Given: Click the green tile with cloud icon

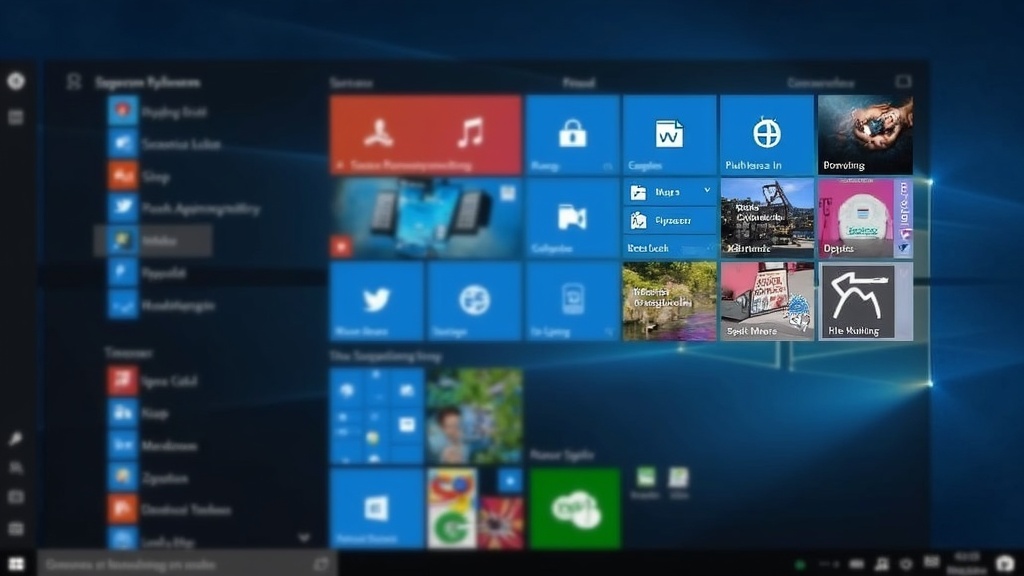Looking at the screenshot, I should pos(575,508).
